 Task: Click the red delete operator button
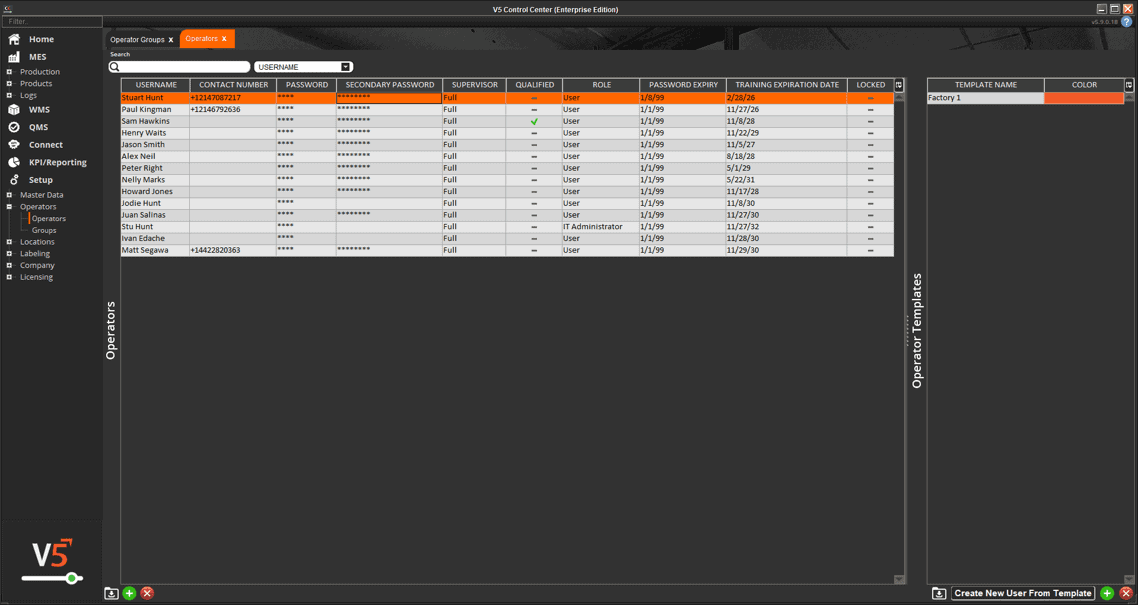point(147,593)
